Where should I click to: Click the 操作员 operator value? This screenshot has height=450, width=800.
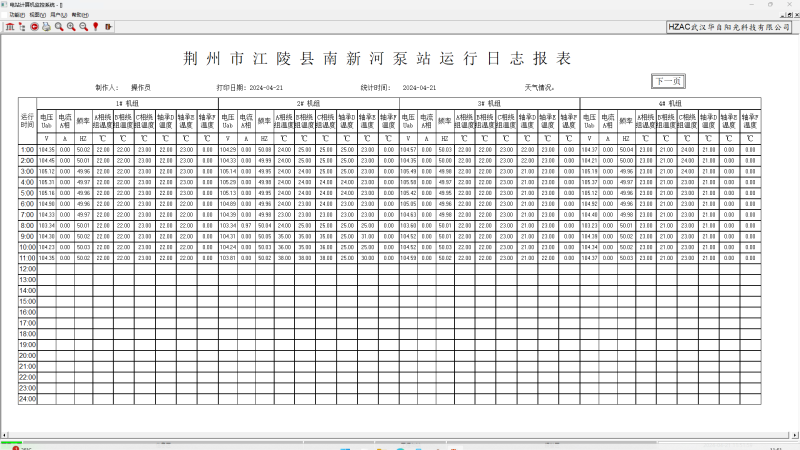141,88
